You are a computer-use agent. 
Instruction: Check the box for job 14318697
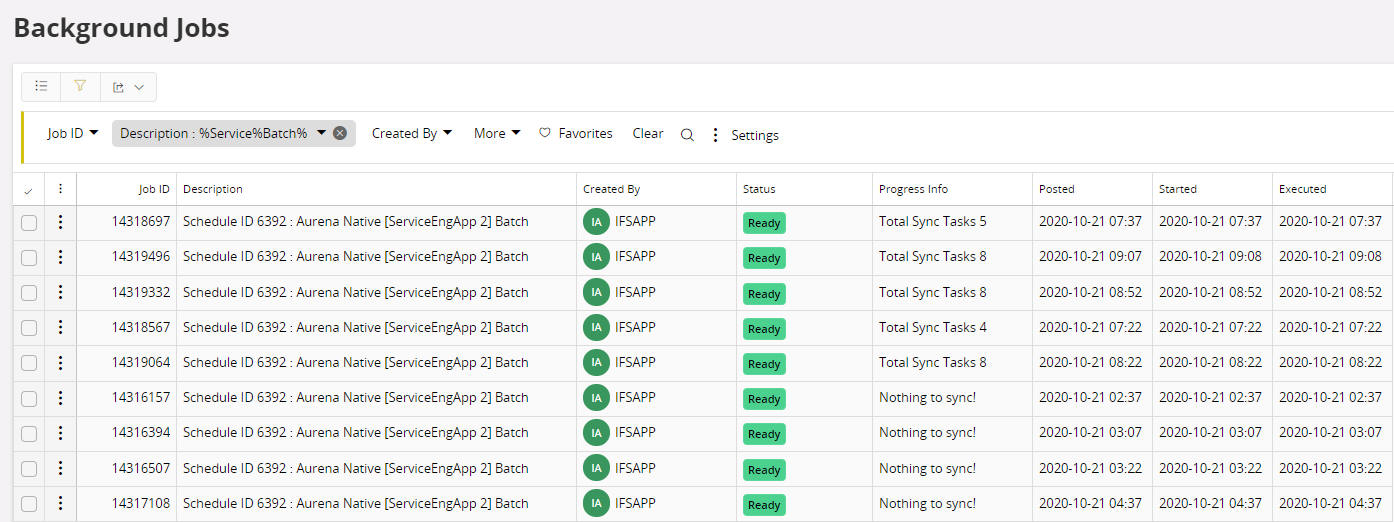tap(29, 222)
